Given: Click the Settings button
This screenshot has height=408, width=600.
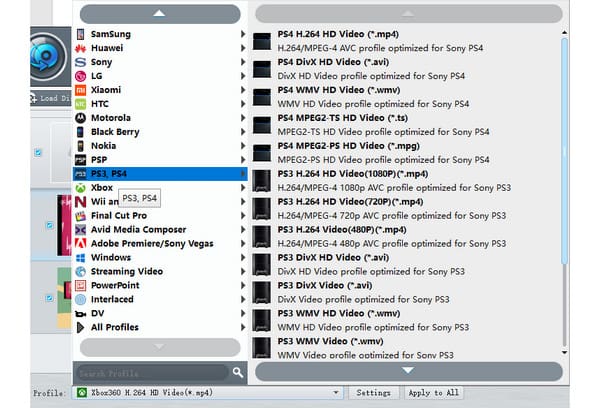Looking at the screenshot, I should tap(373, 393).
